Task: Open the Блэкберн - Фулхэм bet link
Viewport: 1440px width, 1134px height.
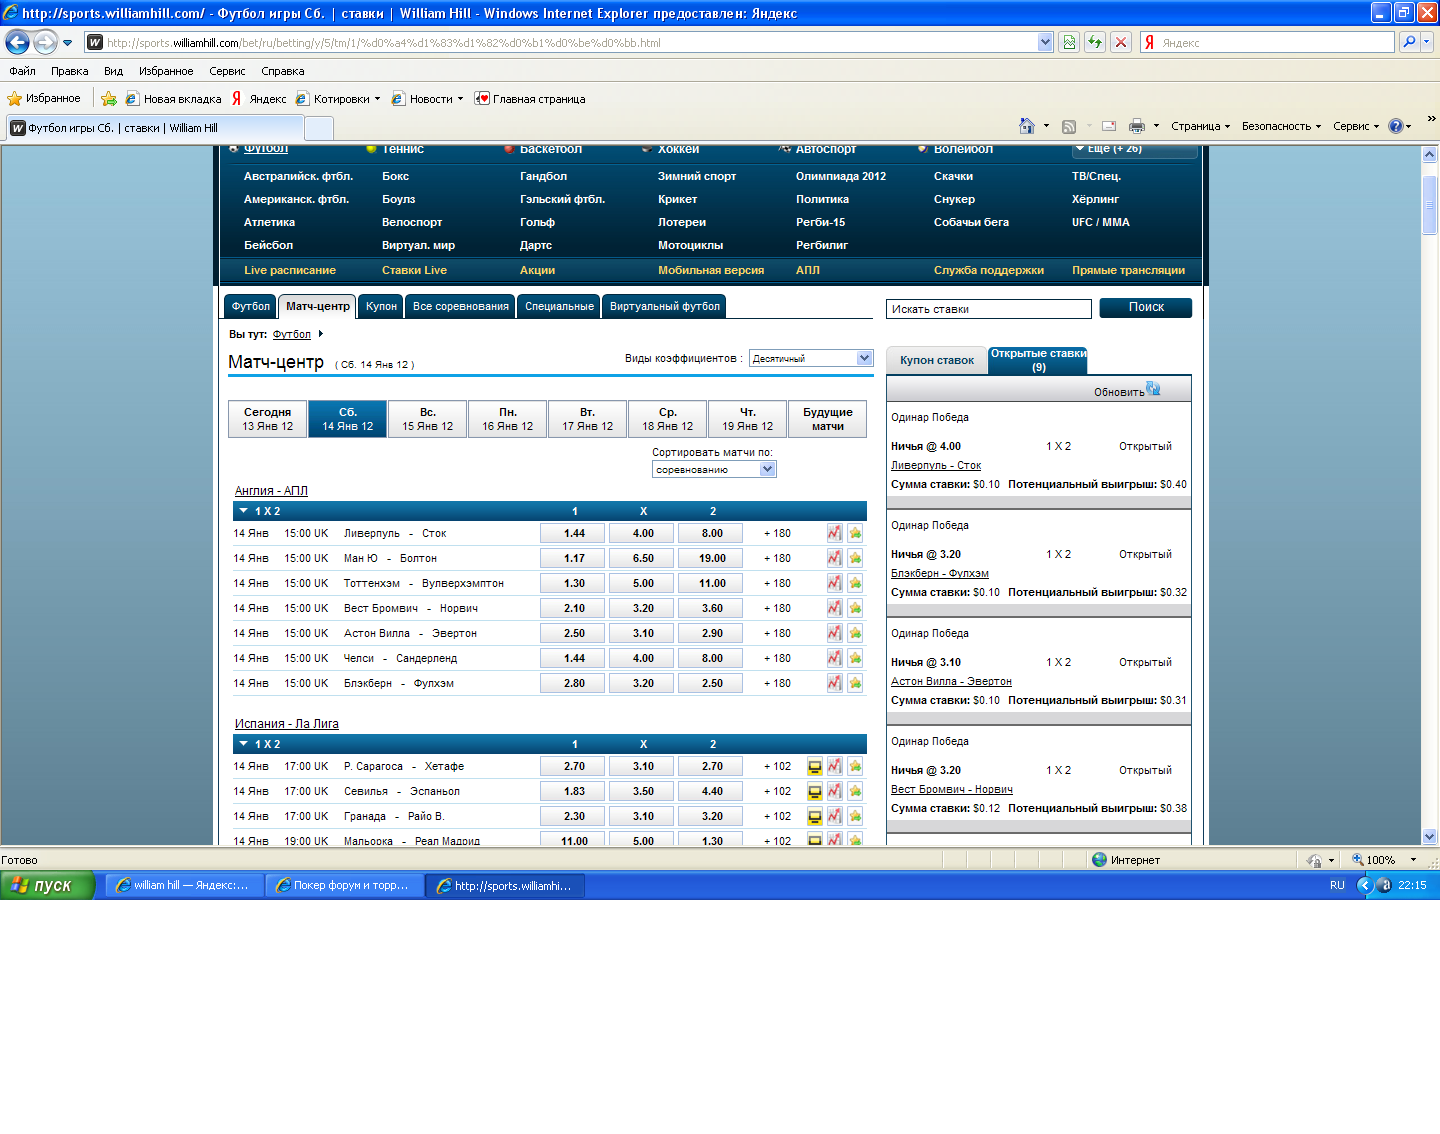Action: click(939, 573)
